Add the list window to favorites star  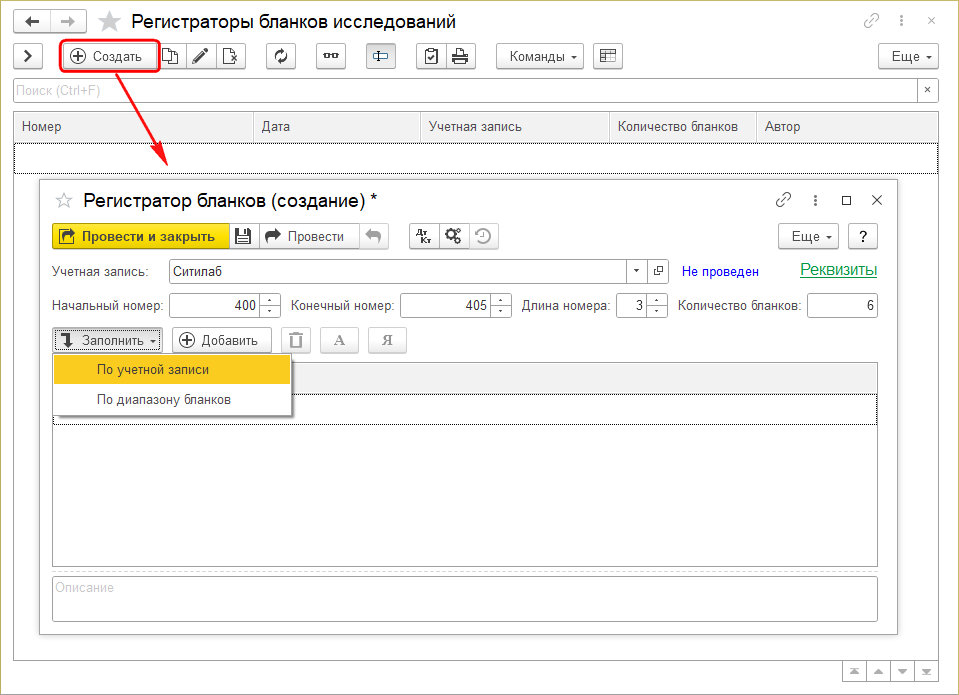[x=109, y=22]
